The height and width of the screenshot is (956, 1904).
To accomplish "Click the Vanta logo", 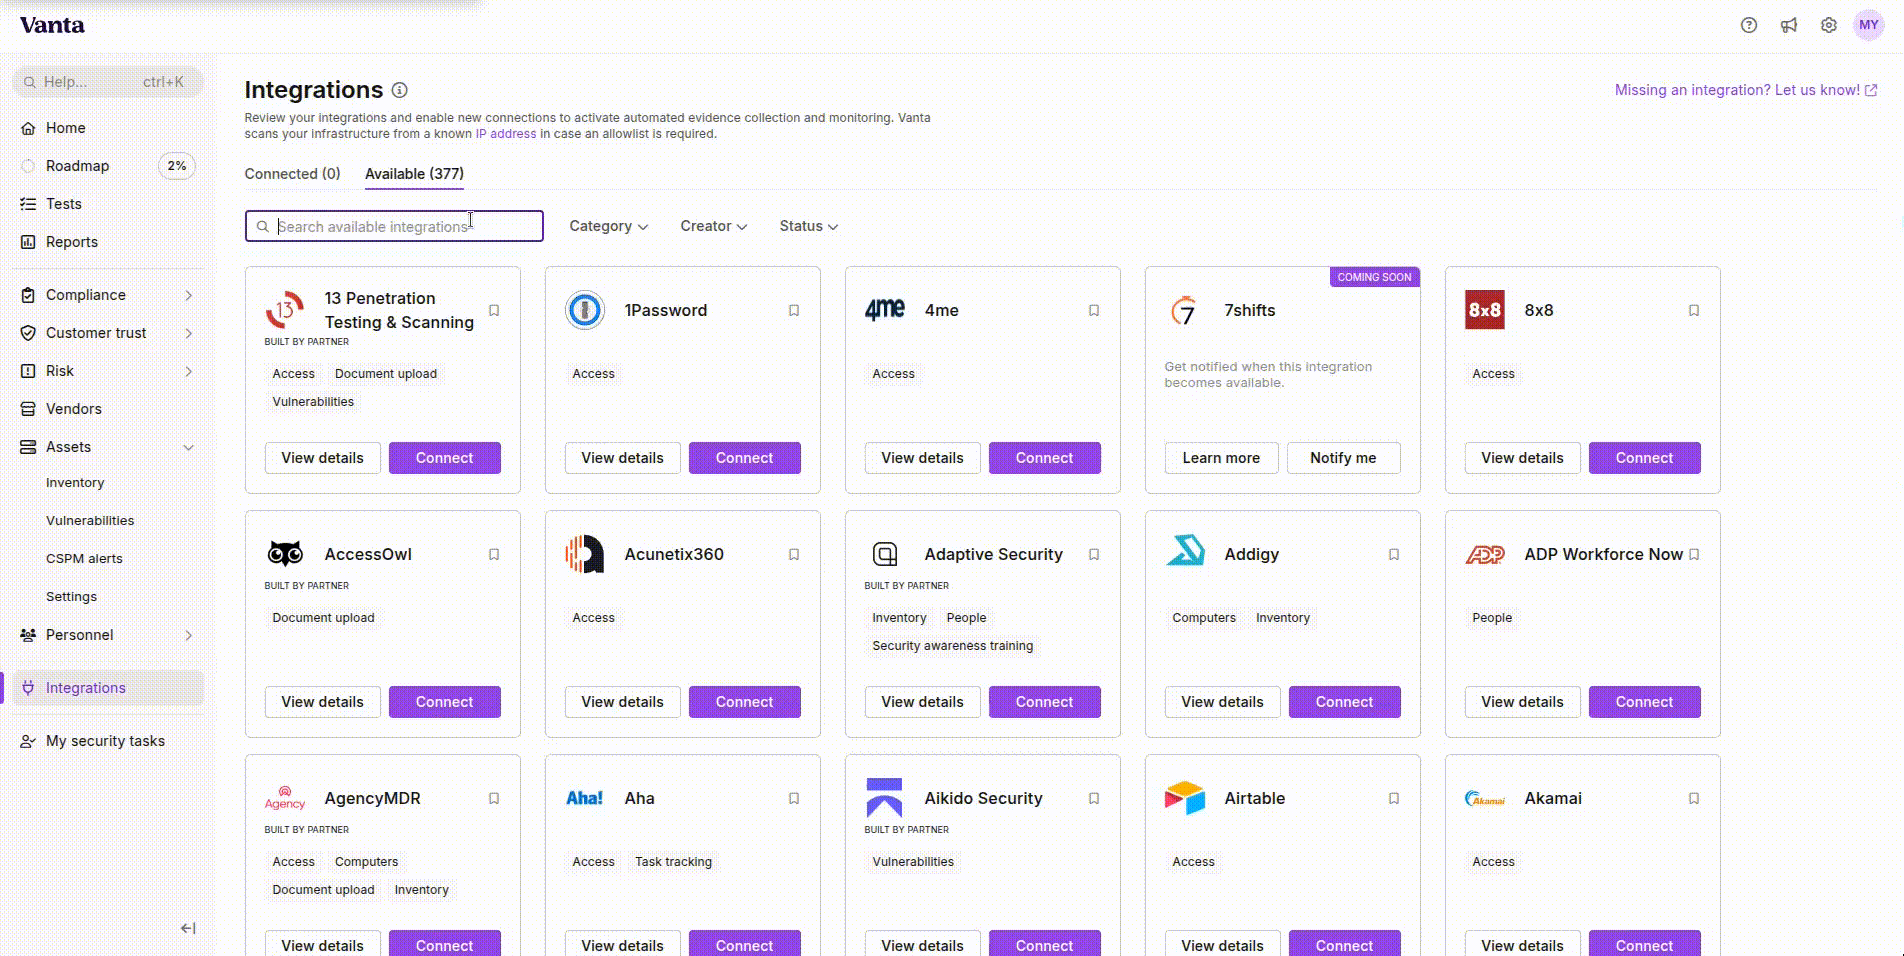I will 52,25.
